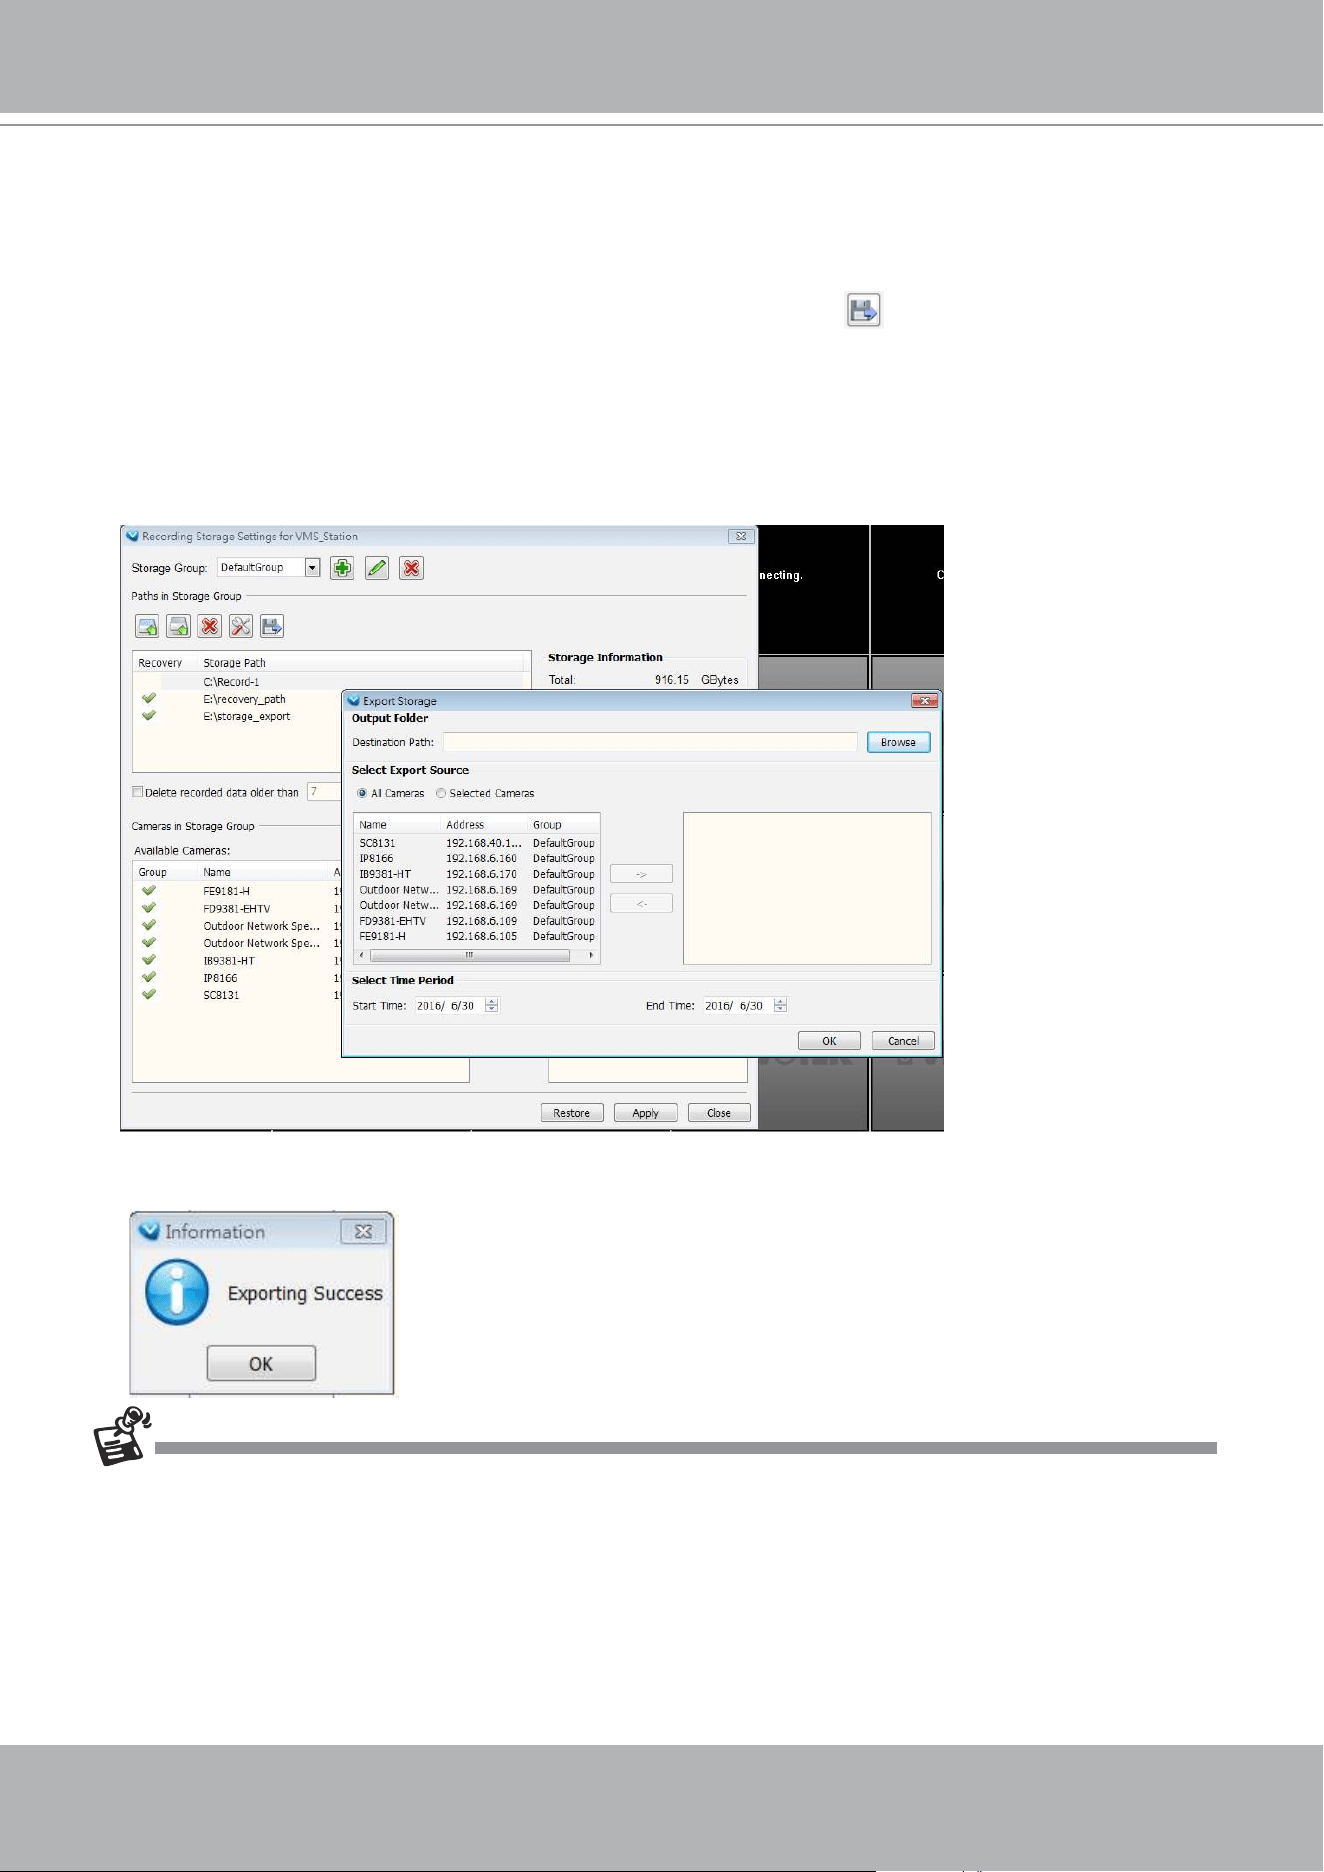
Task: Click the blue info icon in Information dialog
Action: click(177, 1292)
